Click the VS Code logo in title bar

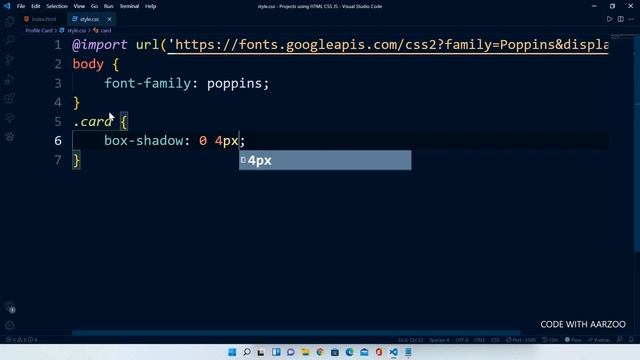click(7, 6)
